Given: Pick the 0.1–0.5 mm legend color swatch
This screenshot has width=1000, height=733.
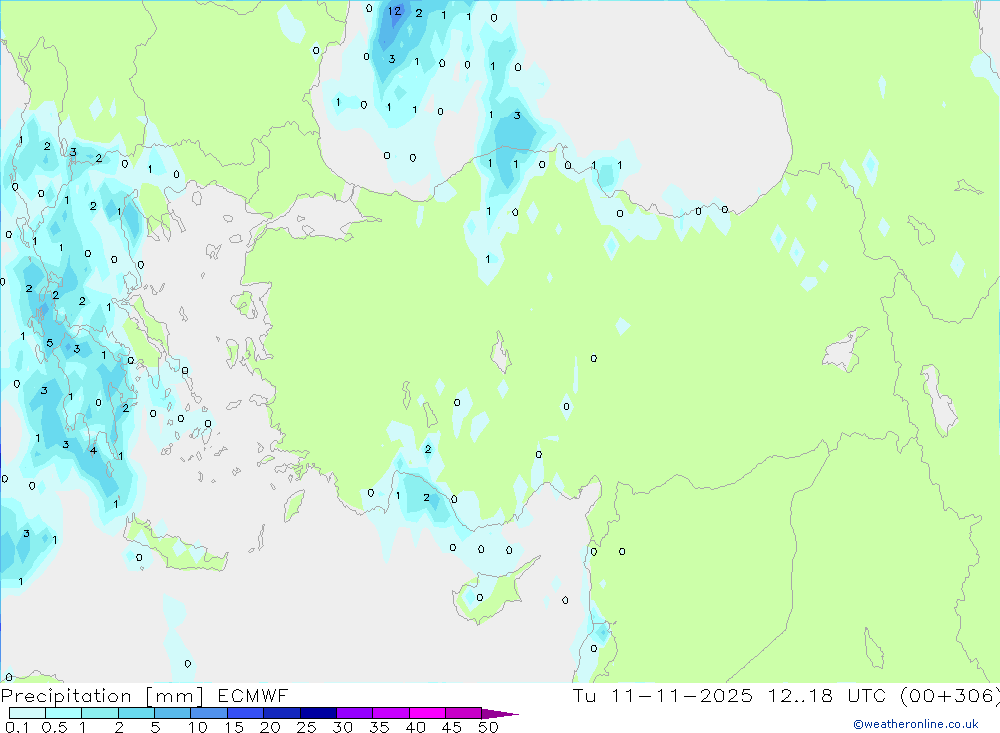Looking at the screenshot, I should (x=27, y=713).
